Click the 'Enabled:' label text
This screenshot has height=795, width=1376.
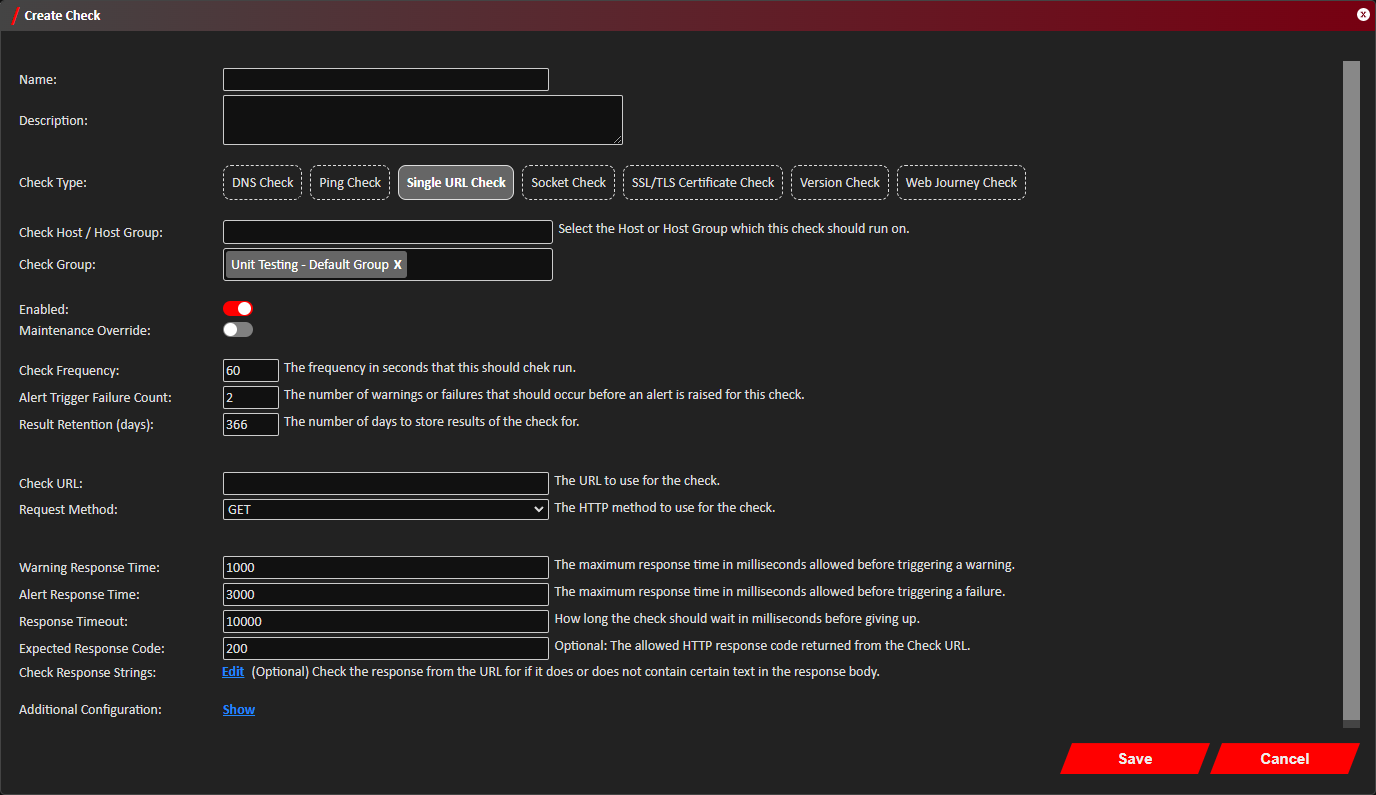coord(44,310)
